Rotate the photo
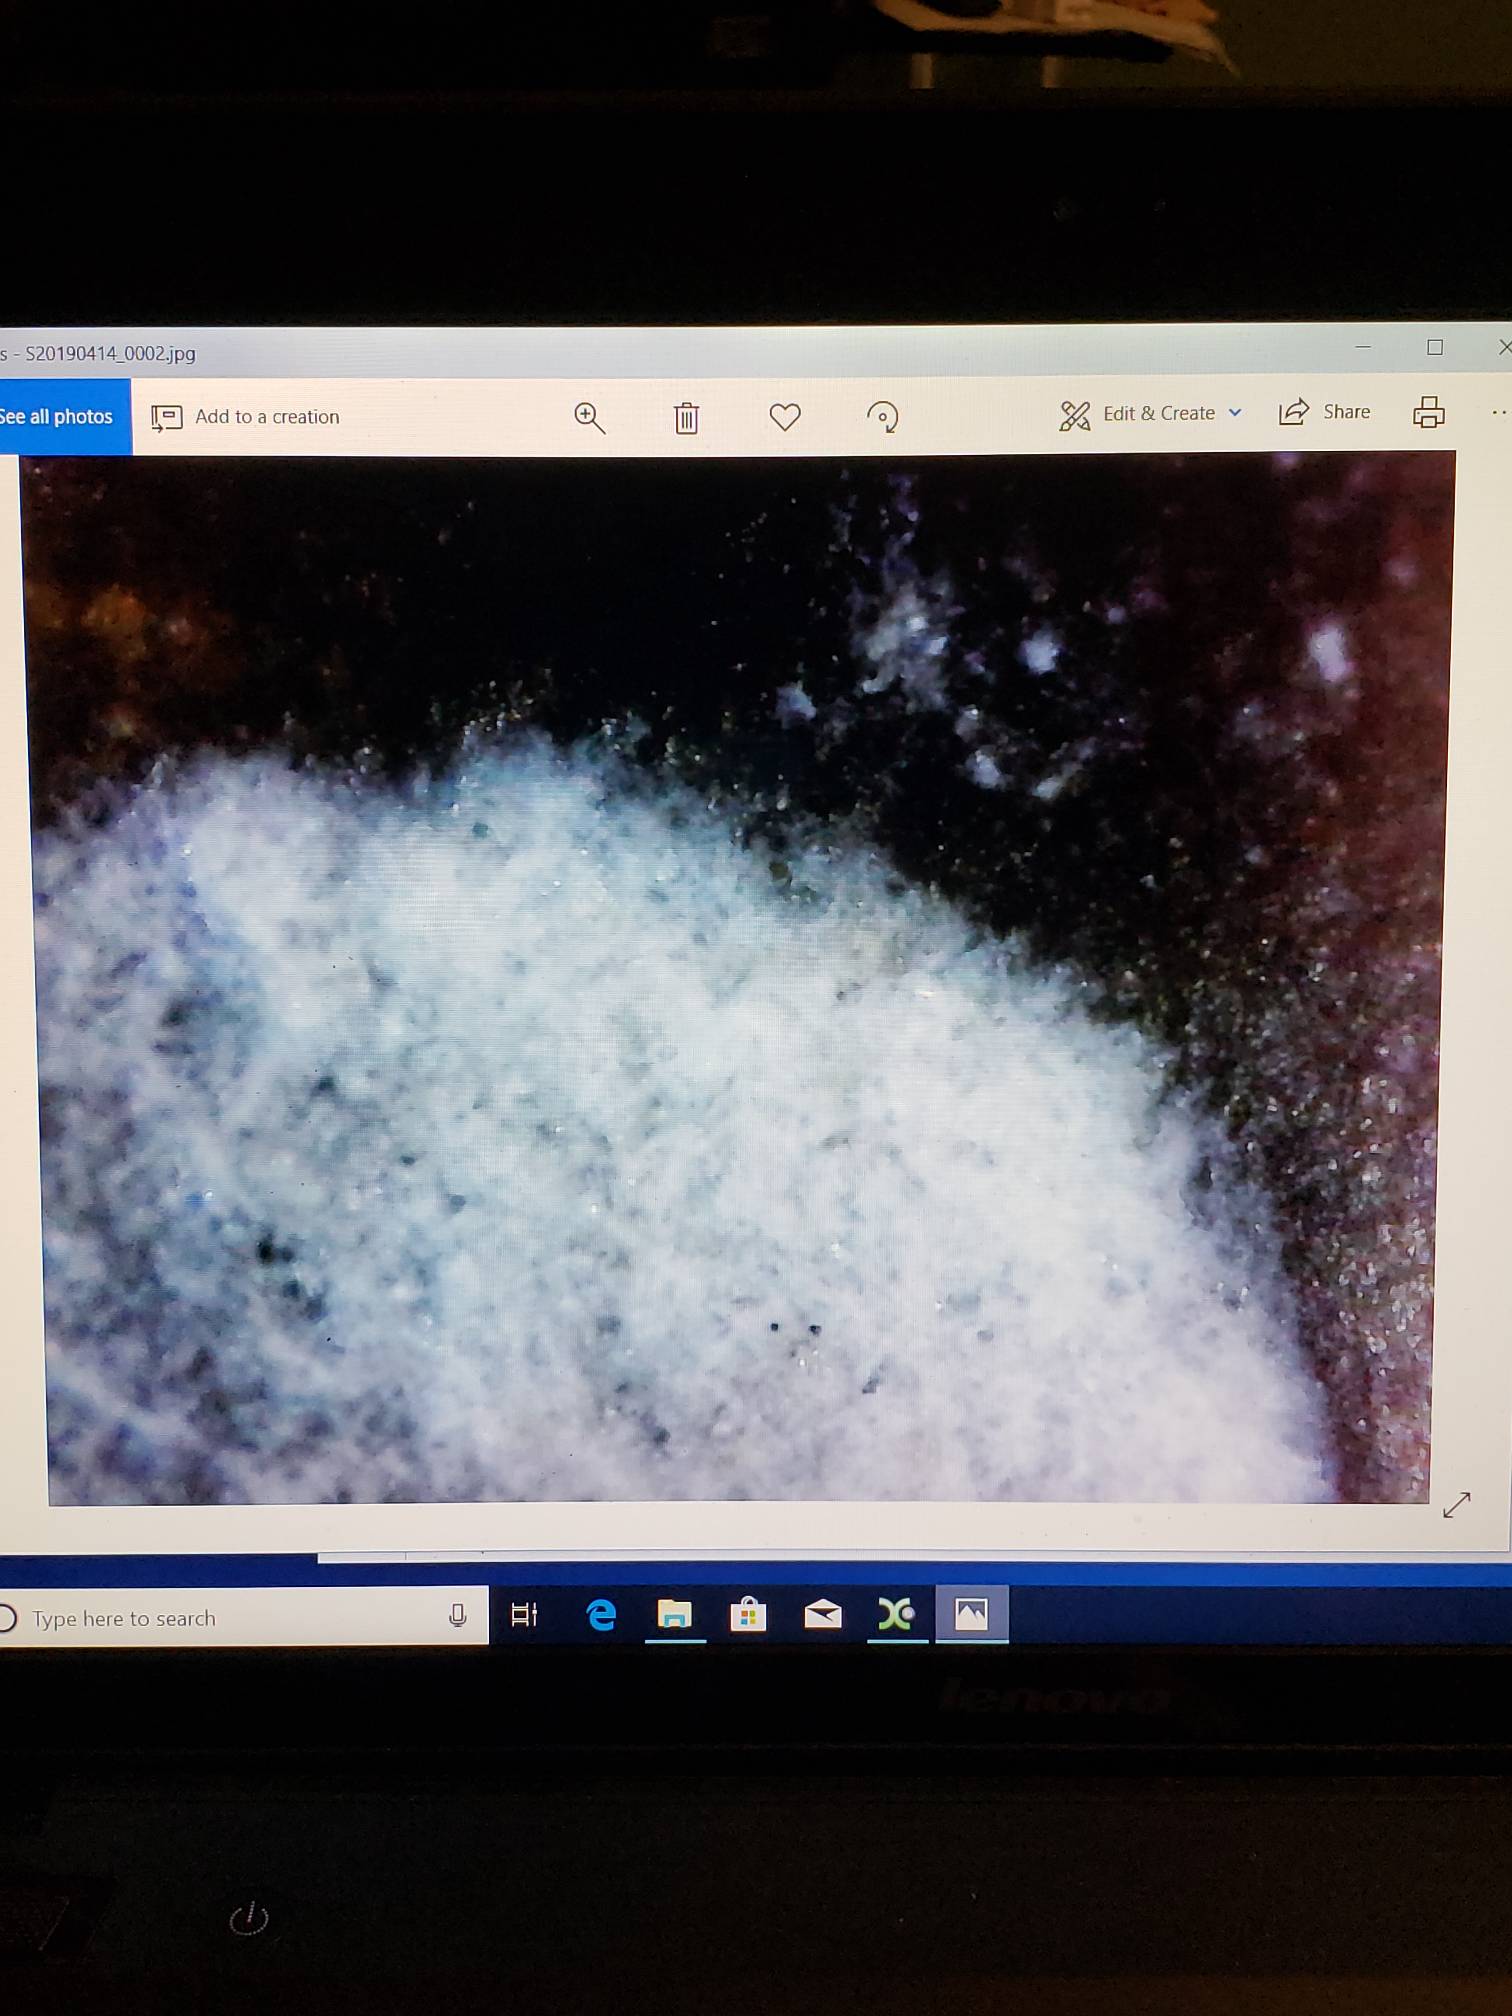1512x2016 pixels. [x=882, y=416]
